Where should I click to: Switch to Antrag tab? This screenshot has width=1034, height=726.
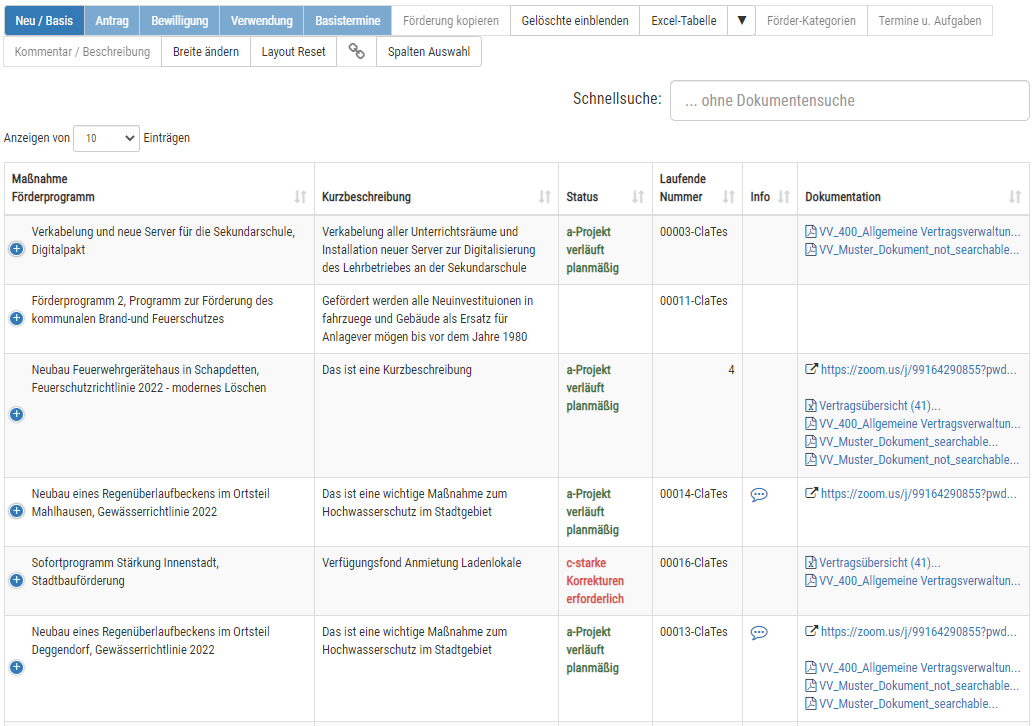coord(112,20)
